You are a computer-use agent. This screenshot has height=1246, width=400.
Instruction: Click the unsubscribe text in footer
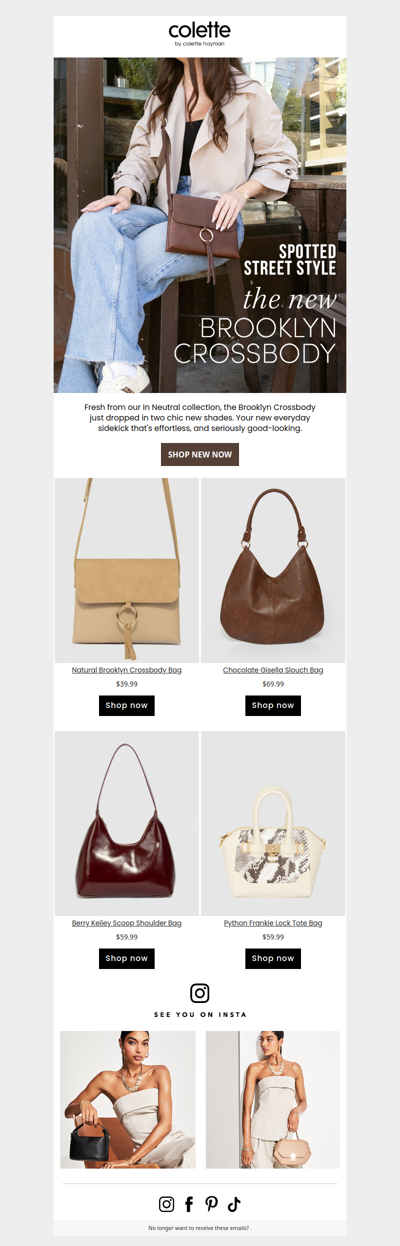coord(200,1228)
